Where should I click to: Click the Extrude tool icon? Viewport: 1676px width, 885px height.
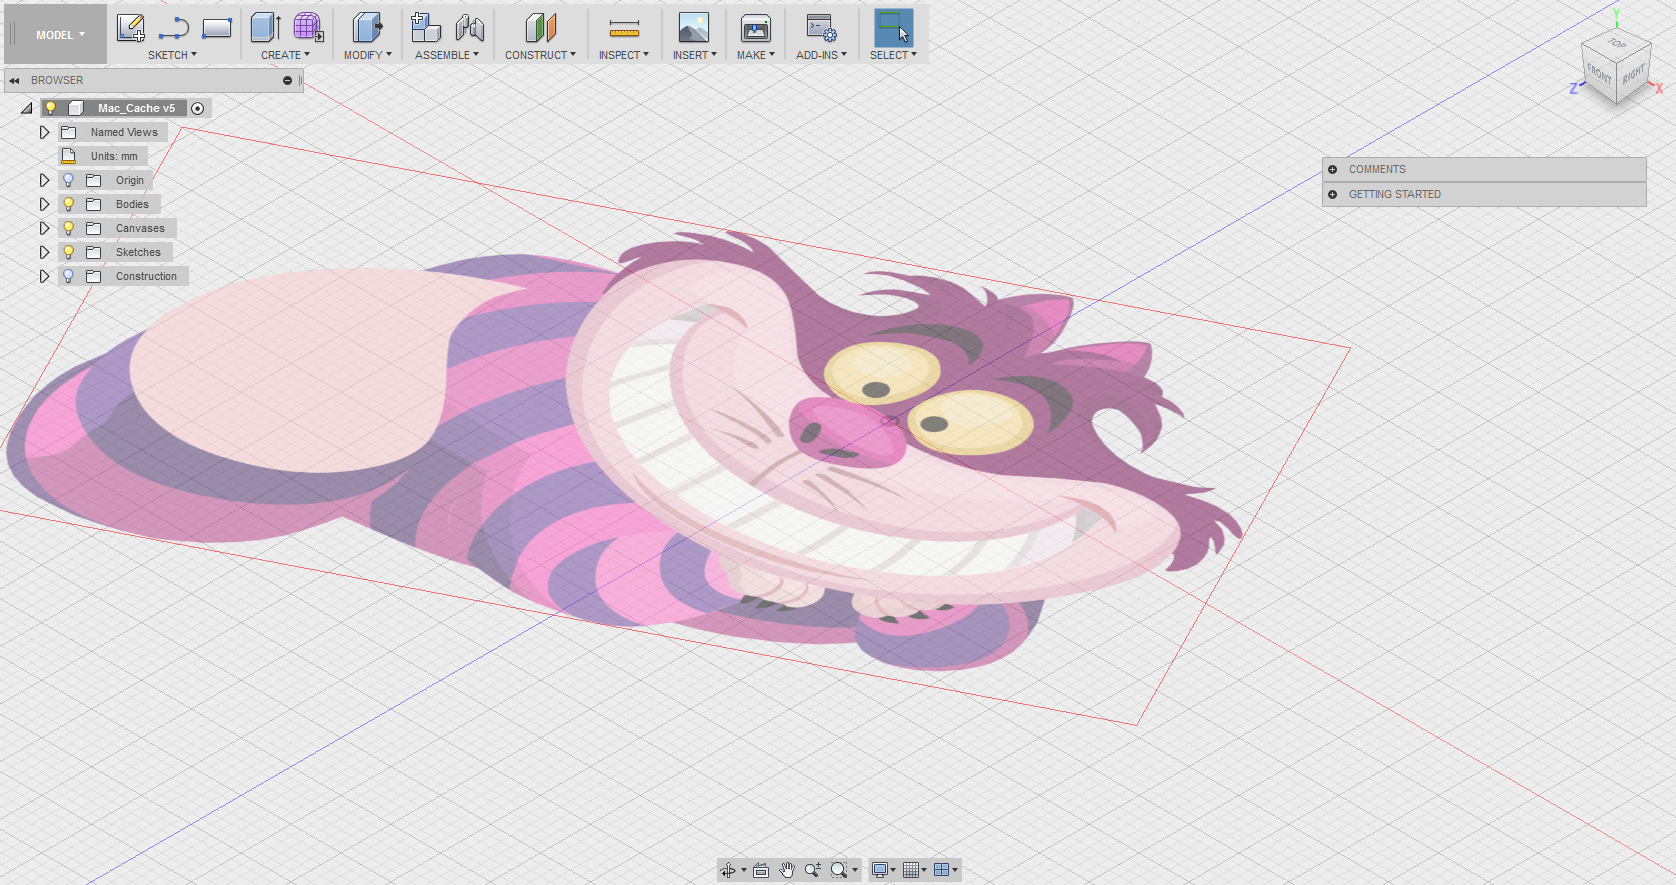265,28
